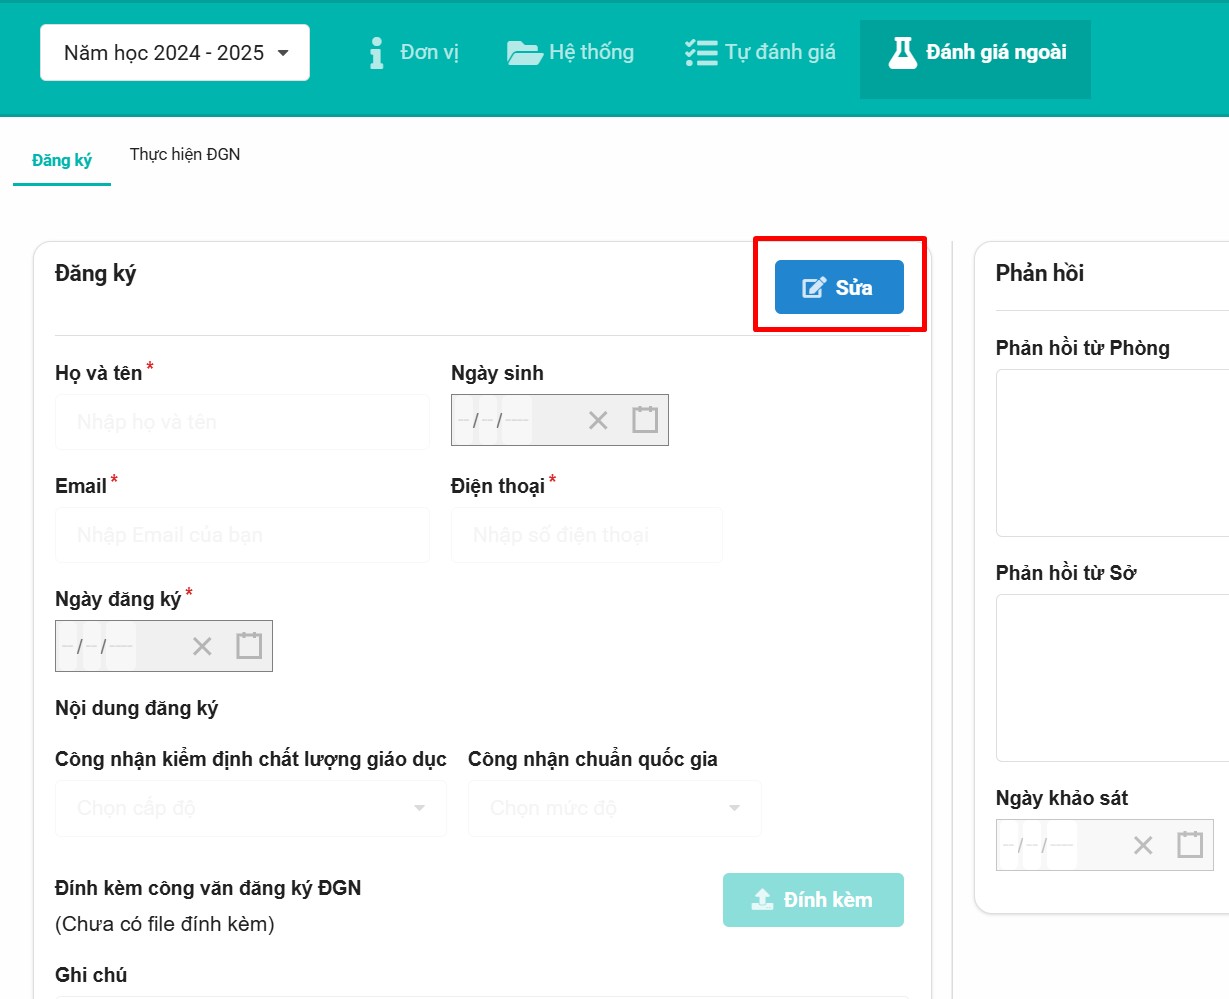Viewport: 1229px width, 999px height.
Task: Click the Sửa edit button
Action: 839,287
